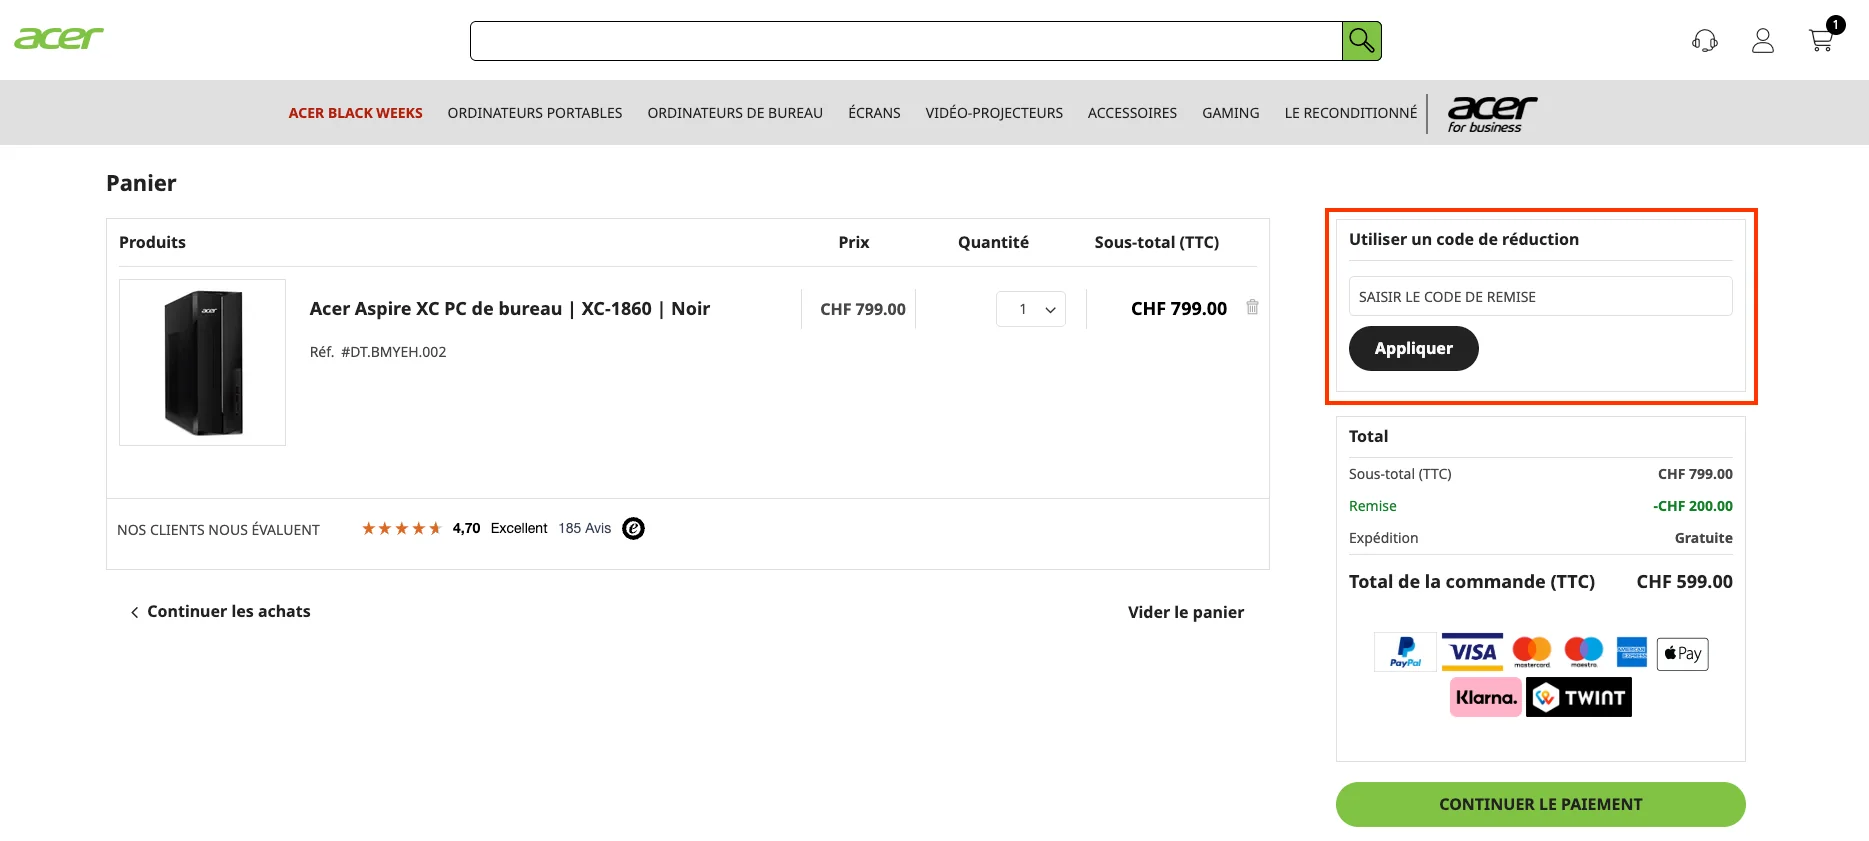Image resolution: width=1869 pixels, height=841 pixels.
Task: Open Ordinateurs de bureau menu
Action: (735, 113)
